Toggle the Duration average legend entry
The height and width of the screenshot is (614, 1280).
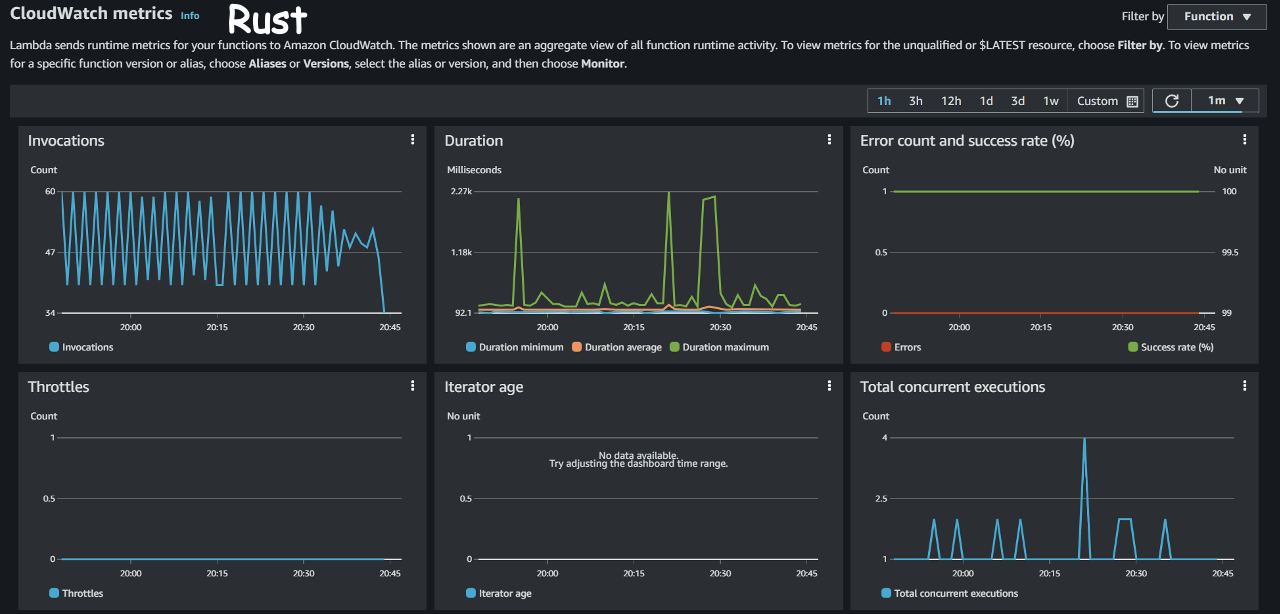click(x=616, y=347)
